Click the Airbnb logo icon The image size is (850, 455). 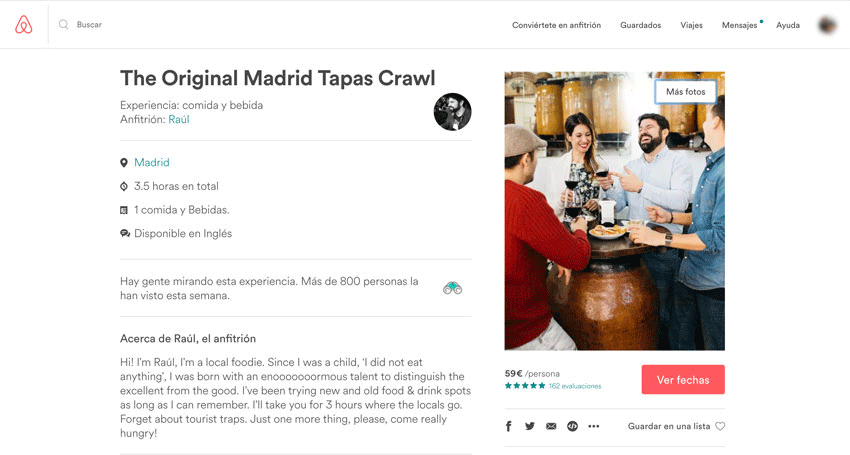[x=24, y=24]
